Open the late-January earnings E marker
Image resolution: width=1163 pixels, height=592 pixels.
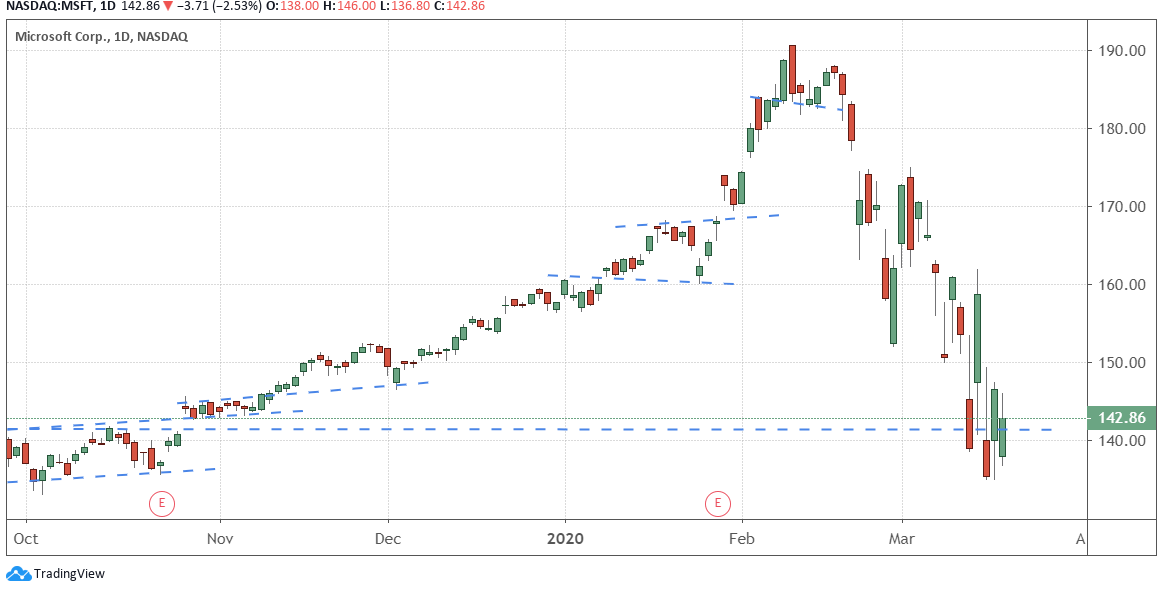pyautogui.click(x=718, y=503)
